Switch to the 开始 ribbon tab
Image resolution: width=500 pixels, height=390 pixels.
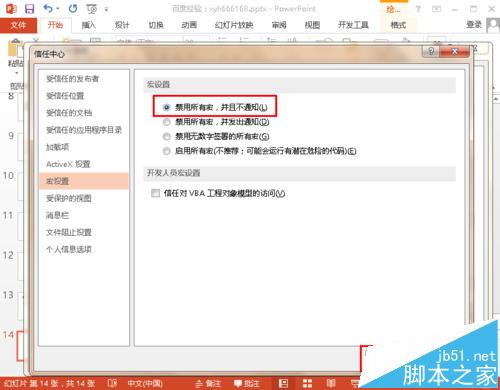pyautogui.click(x=55, y=25)
